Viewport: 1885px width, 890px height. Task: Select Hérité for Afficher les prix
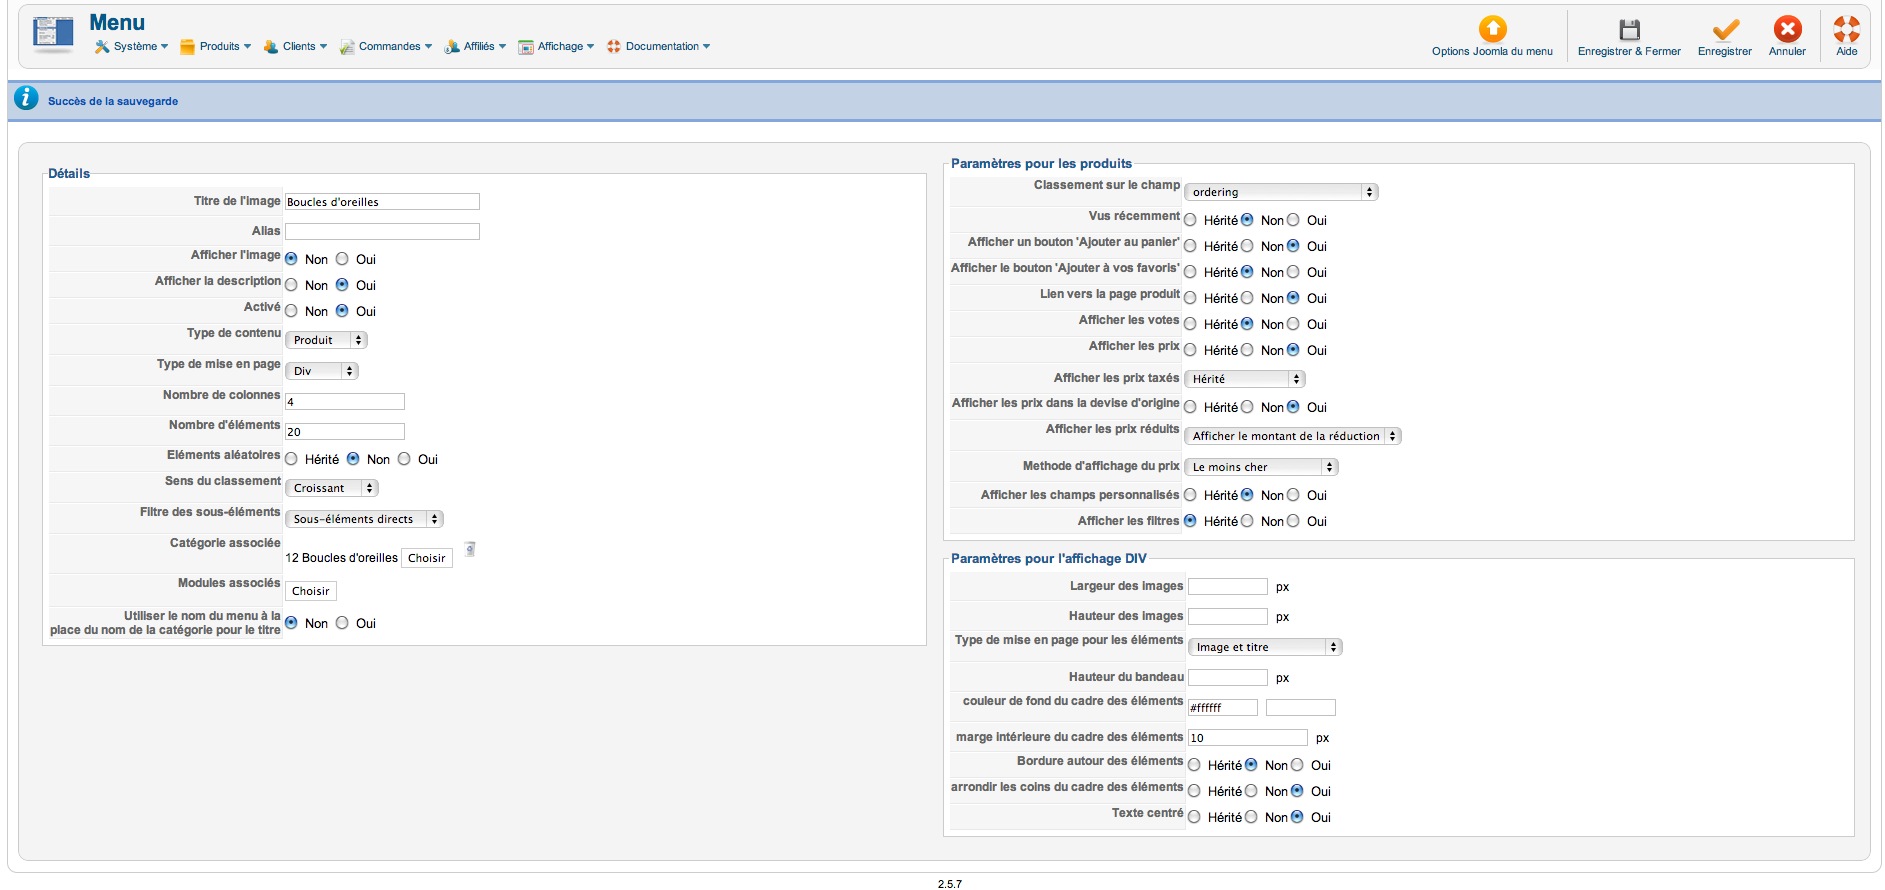pyautogui.click(x=1190, y=350)
